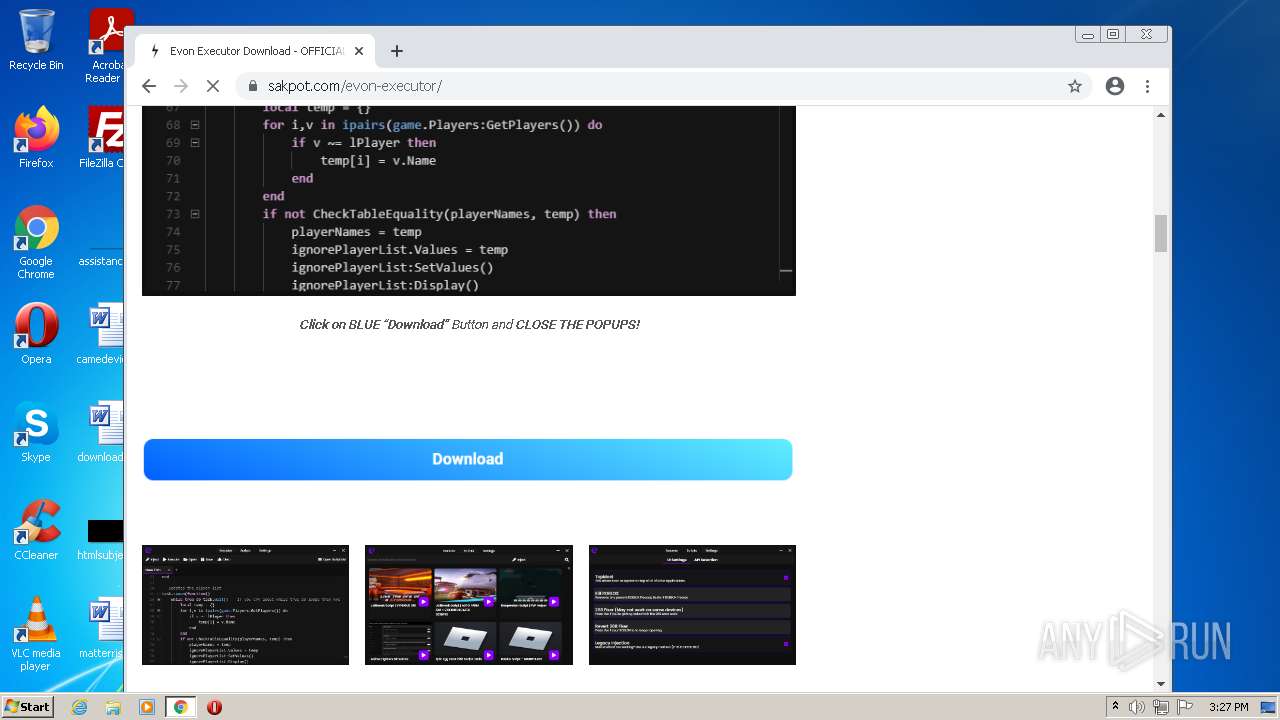The height and width of the screenshot is (720, 1280).
Task: View the site security lock icon
Action: tap(252, 86)
